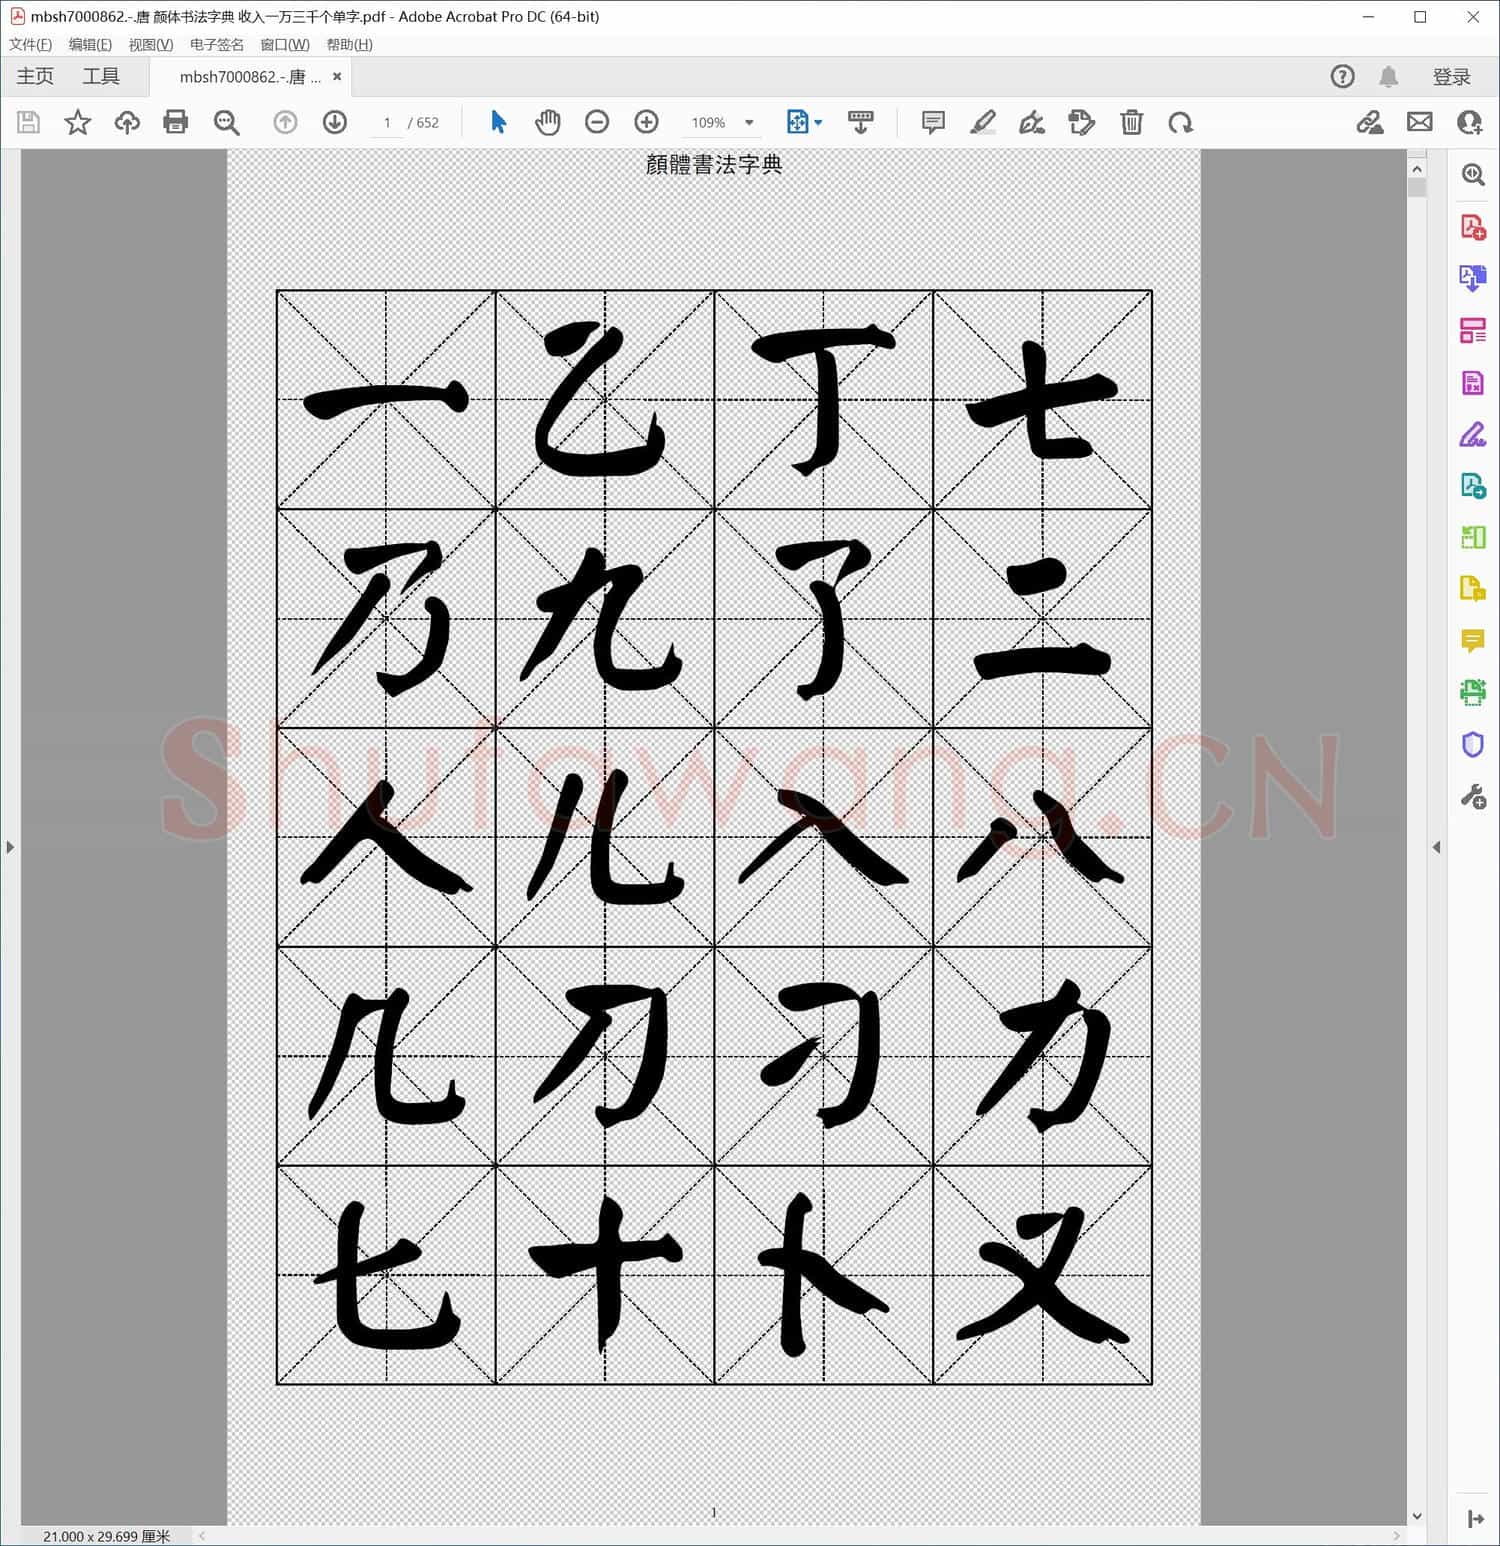Send document via email envelope icon
Image resolution: width=1500 pixels, height=1546 pixels.
pyautogui.click(x=1421, y=122)
